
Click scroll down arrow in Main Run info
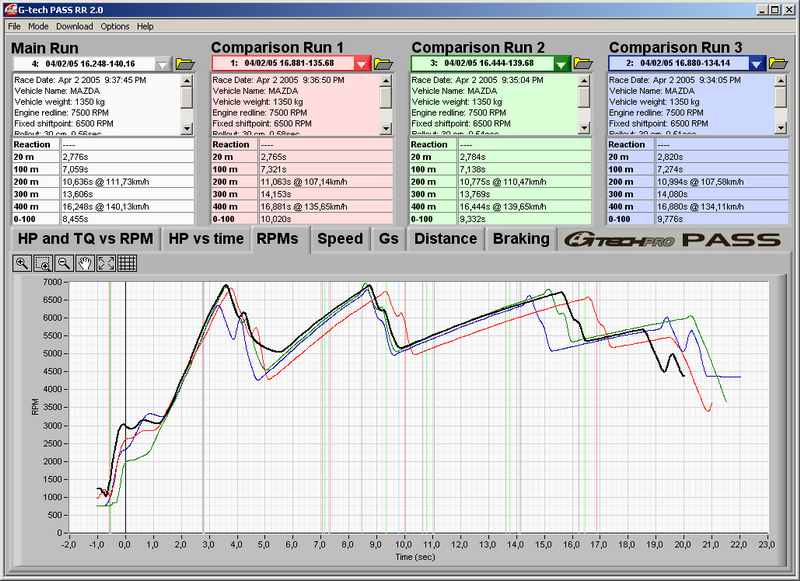(x=187, y=128)
